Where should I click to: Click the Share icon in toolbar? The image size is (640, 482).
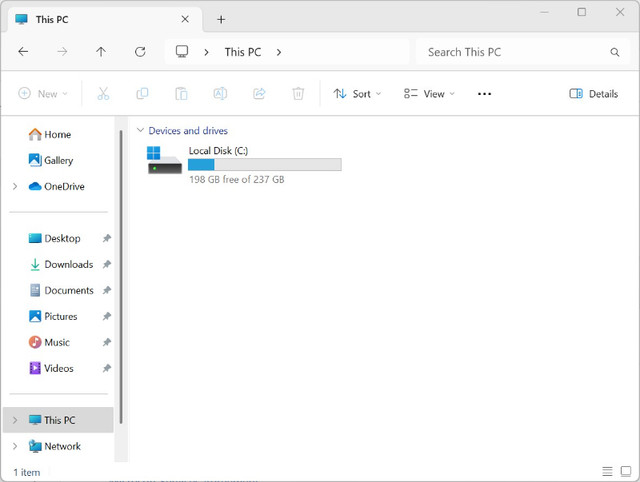[259, 94]
